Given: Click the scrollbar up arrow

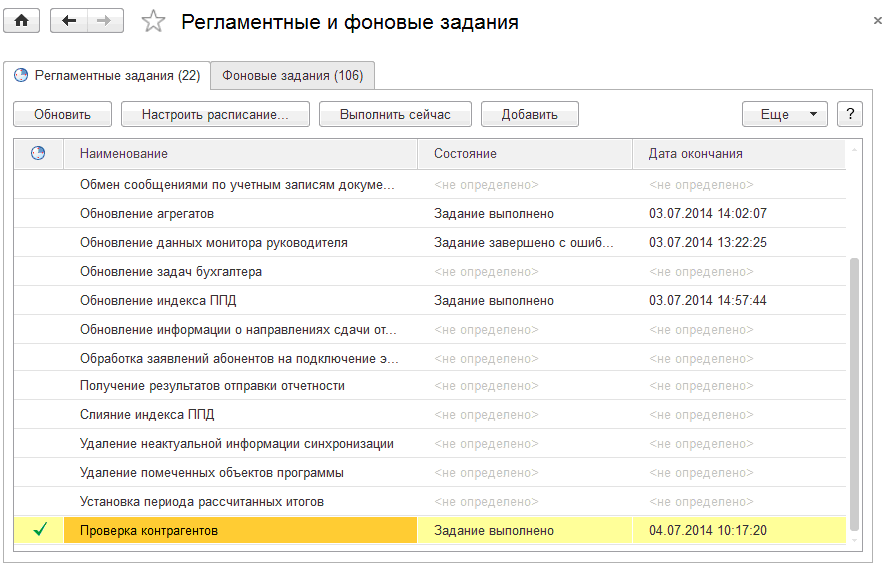Looking at the screenshot, I should [x=854, y=150].
